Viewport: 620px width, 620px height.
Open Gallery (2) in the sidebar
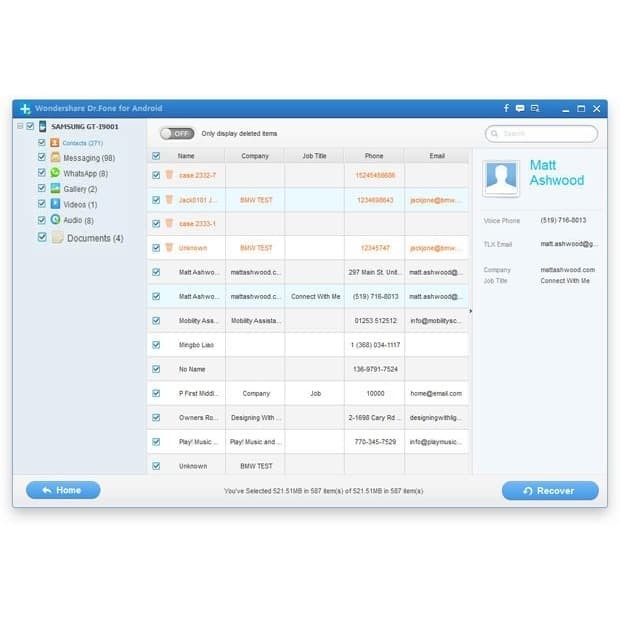pyautogui.click(x=80, y=189)
